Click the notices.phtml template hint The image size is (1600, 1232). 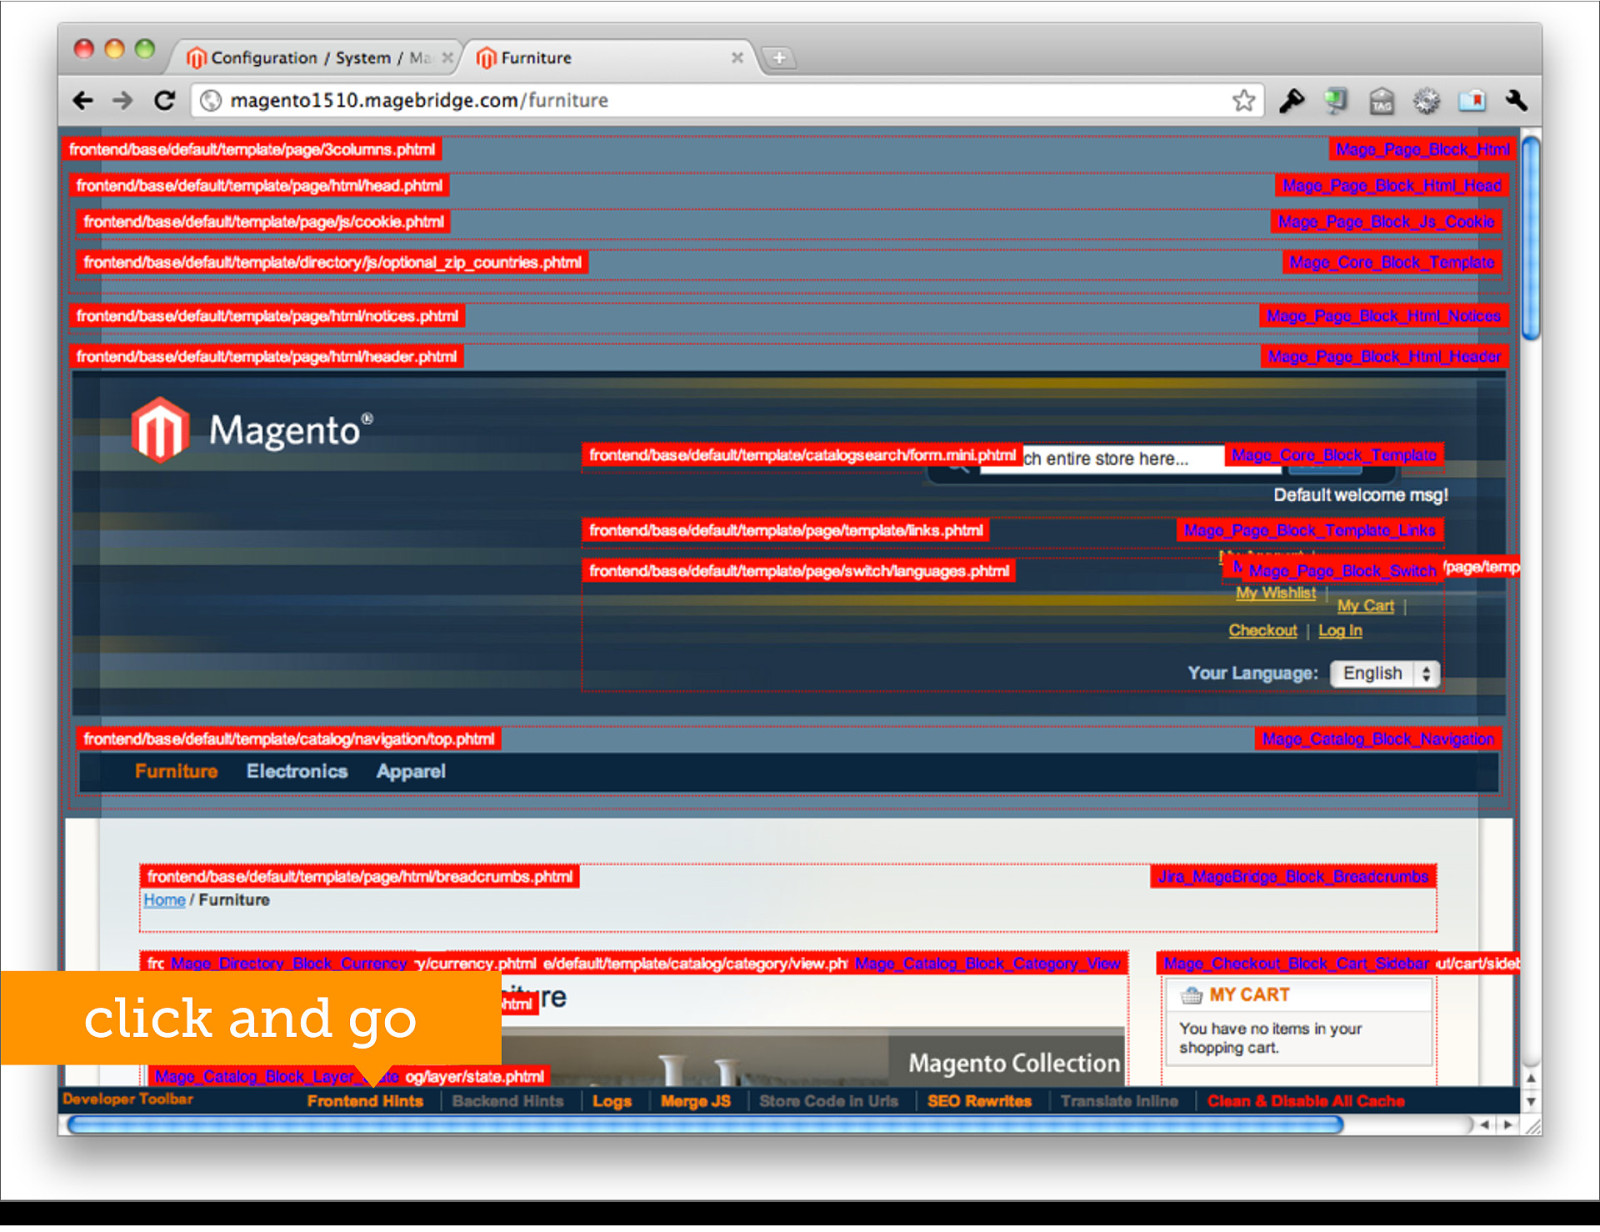pyautogui.click(x=267, y=316)
